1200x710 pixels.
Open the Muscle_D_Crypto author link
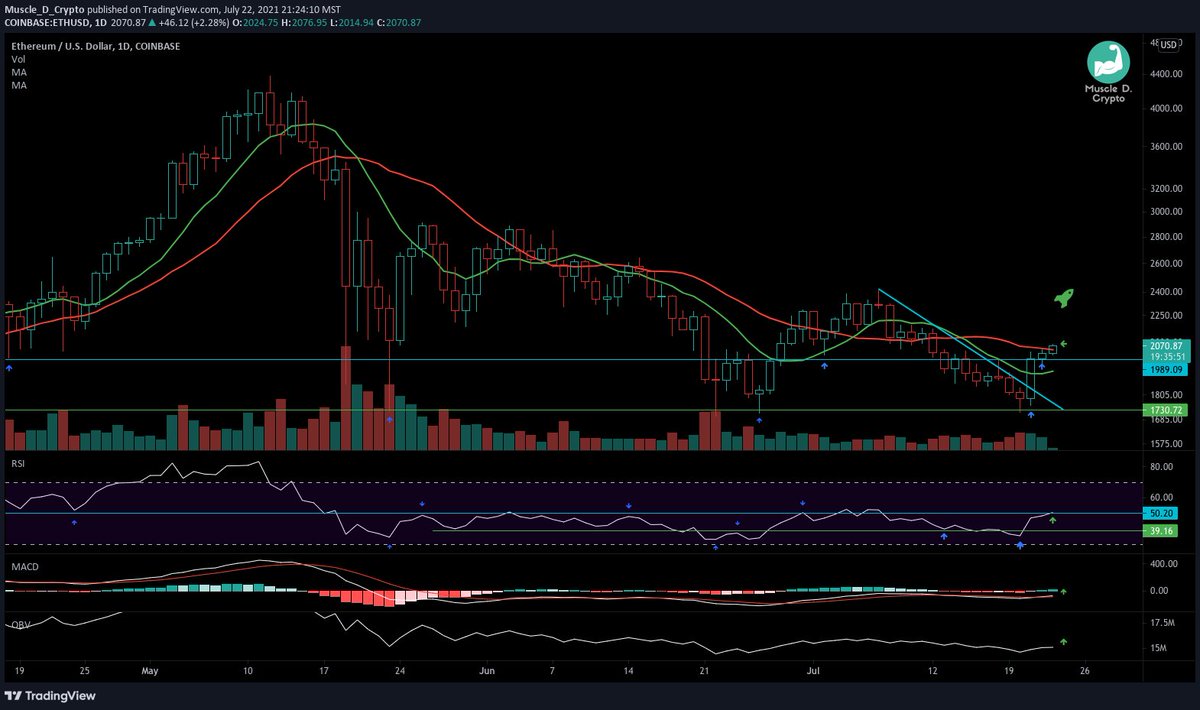pyautogui.click(x=43, y=9)
